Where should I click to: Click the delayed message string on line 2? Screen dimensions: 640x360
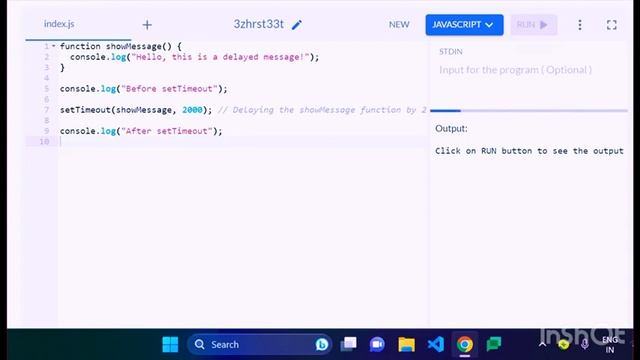coord(220,57)
